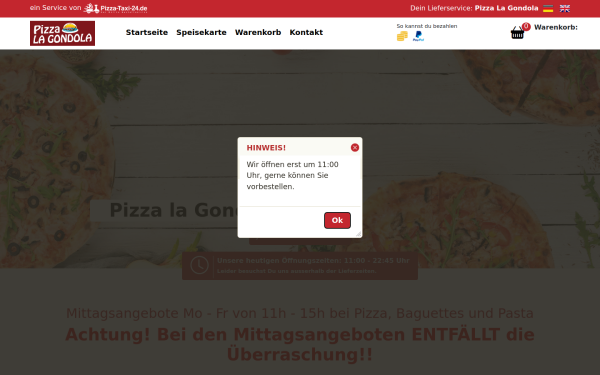Click the 'Unsere heutigen Öffnungszeiten' text

(x=313, y=261)
